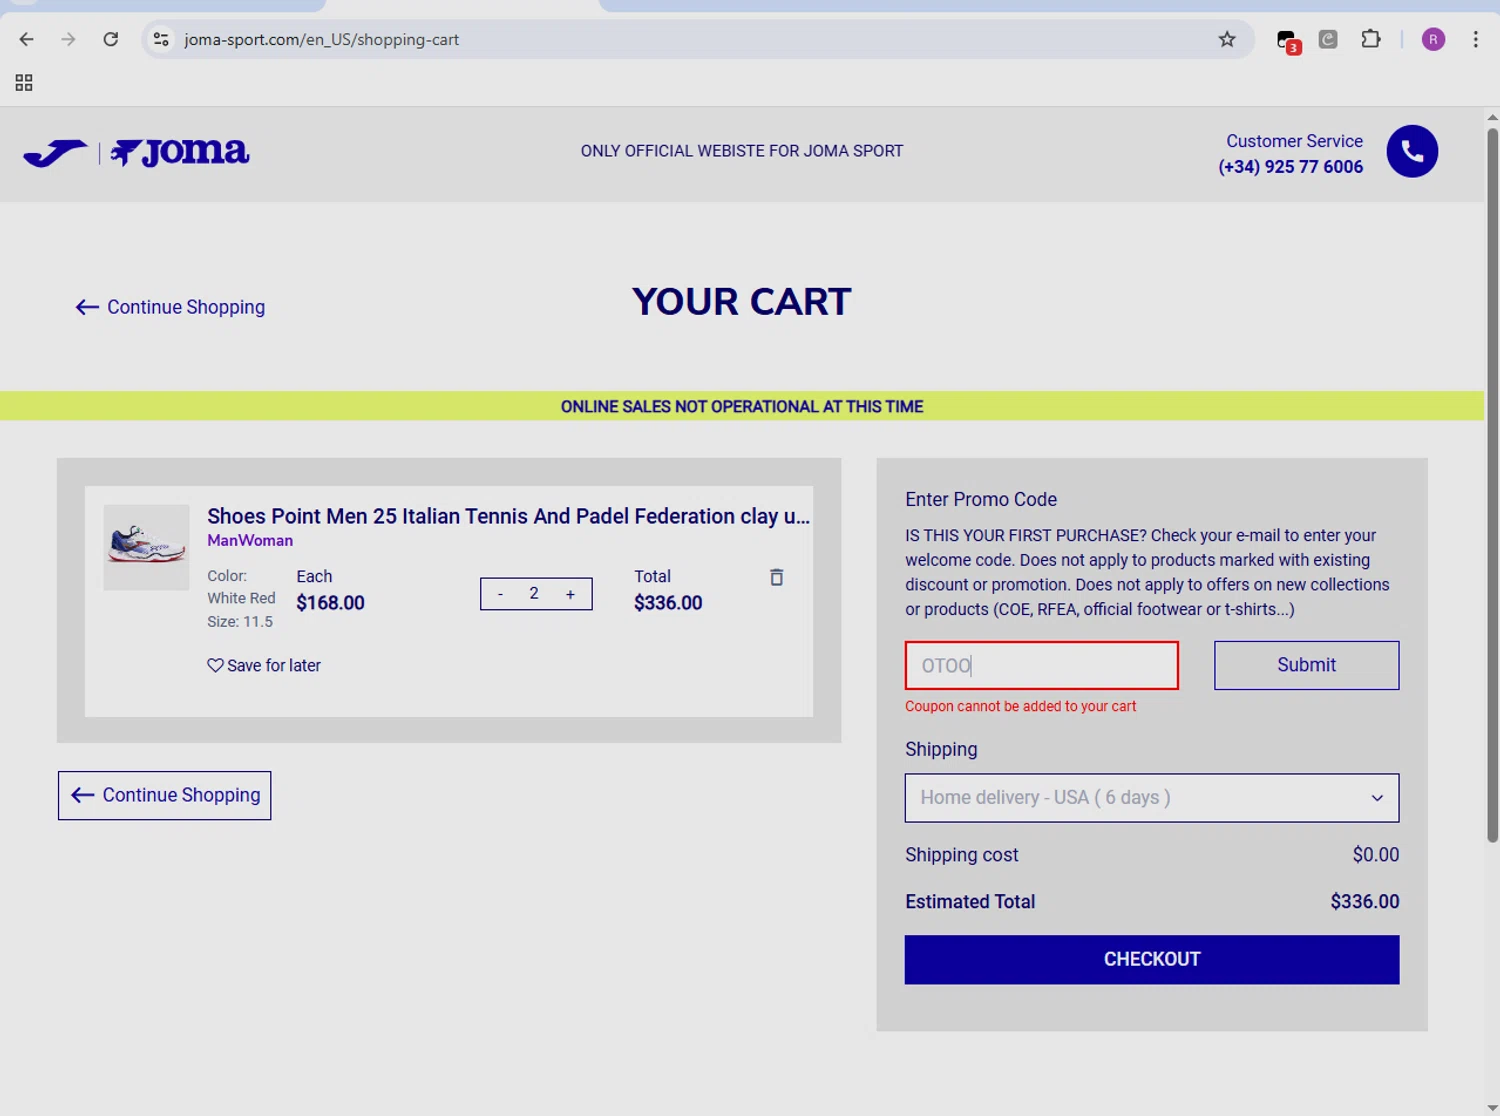Bookmark this page with the star icon
The height and width of the screenshot is (1116, 1500).
[x=1227, y=39]
